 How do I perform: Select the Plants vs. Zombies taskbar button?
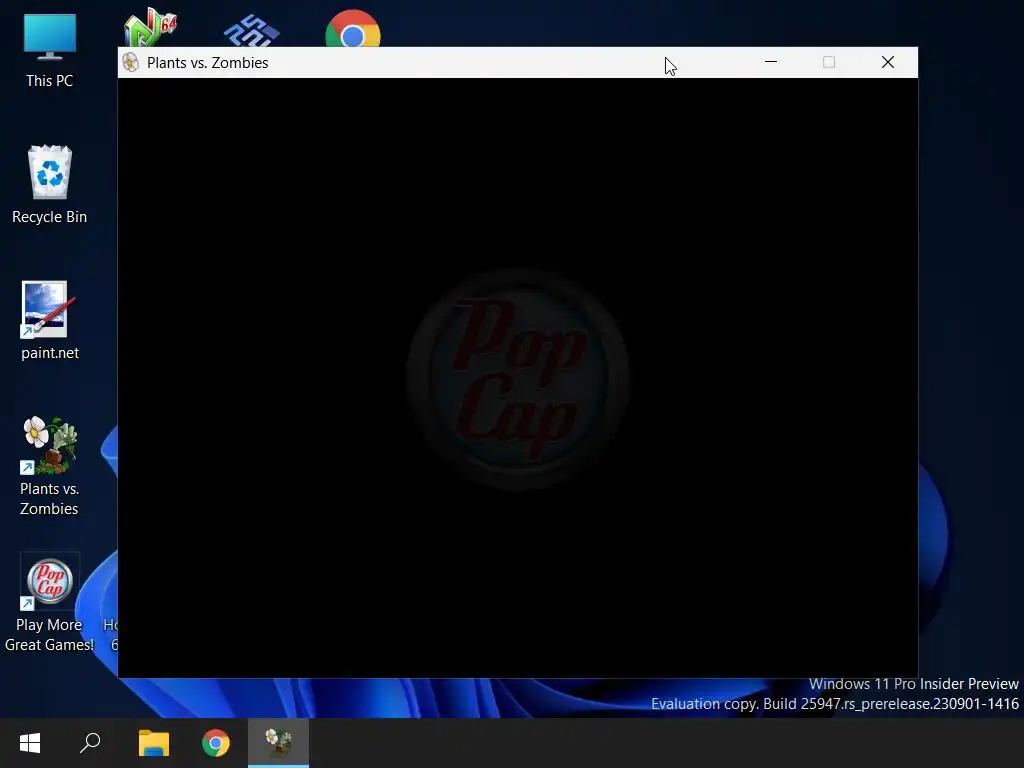click(278, 743)
